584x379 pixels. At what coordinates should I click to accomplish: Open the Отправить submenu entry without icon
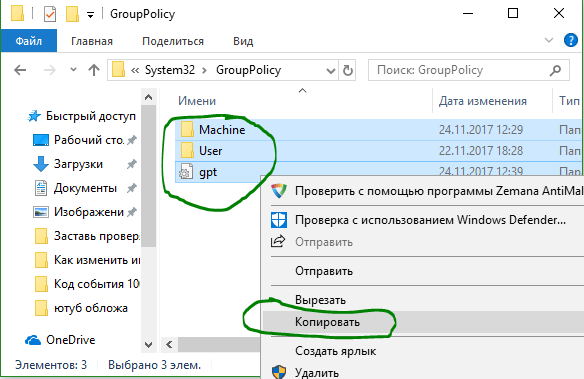(423, 271)
